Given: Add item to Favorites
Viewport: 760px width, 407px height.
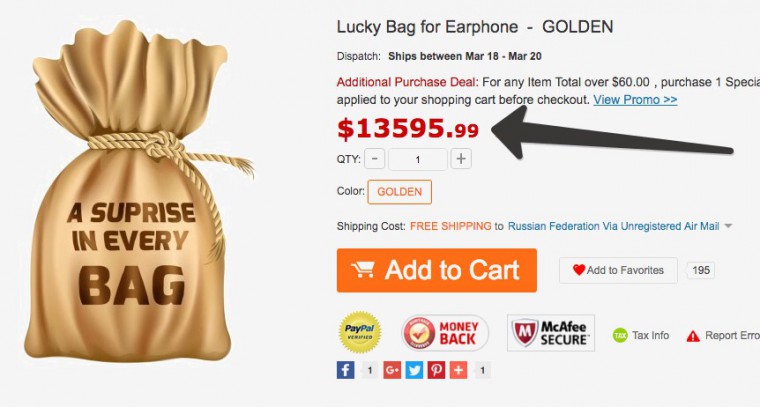Looking at the screenshot, I should (618, 270).
